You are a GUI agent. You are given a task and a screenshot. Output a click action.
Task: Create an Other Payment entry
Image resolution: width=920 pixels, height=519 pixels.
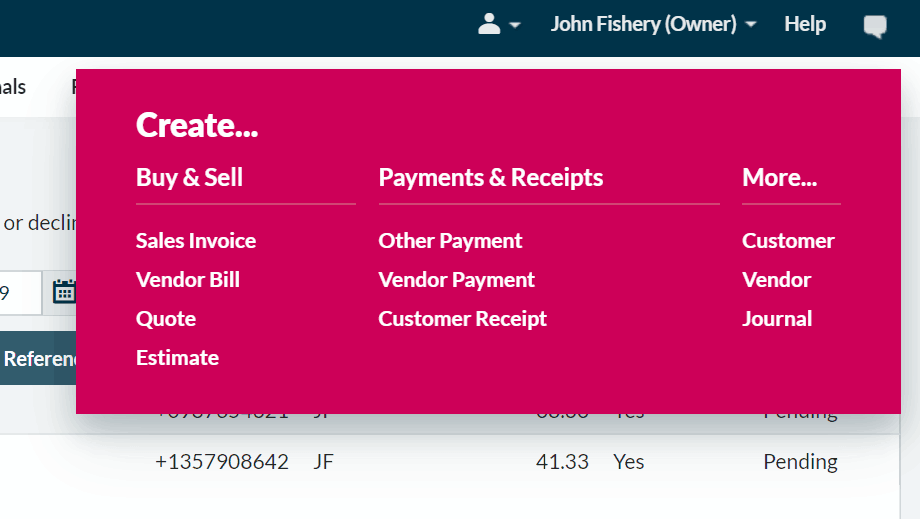450,241
